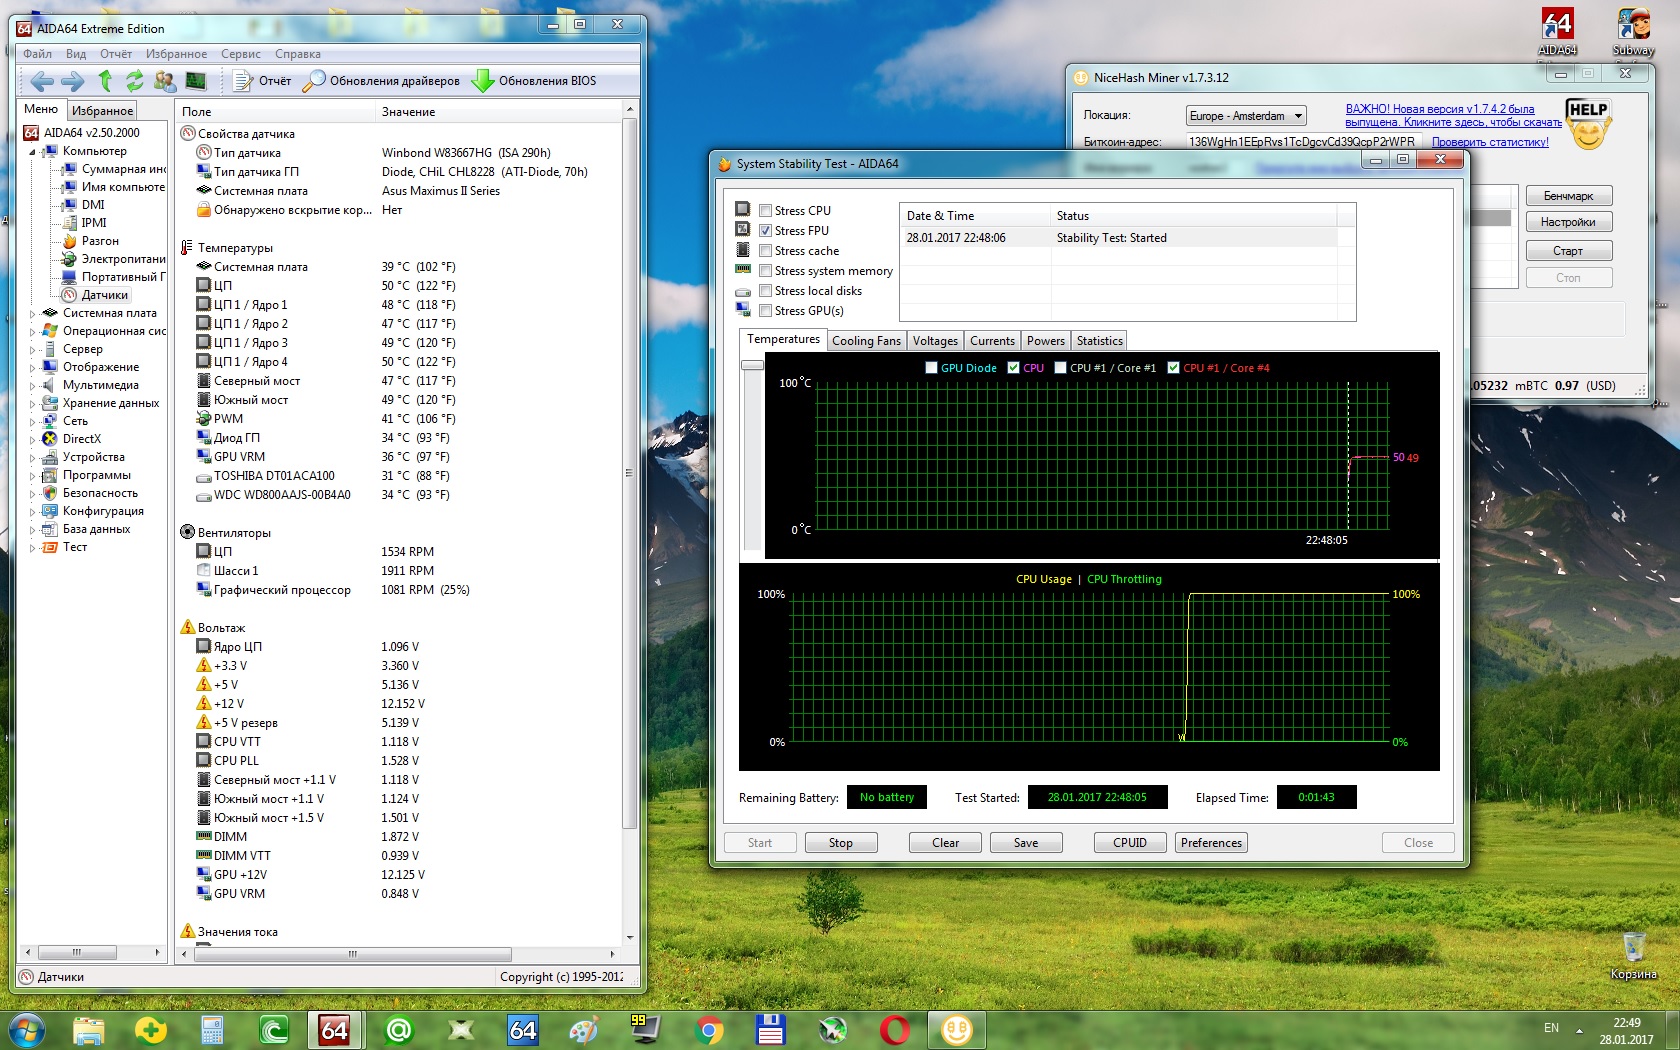Viewport: 1680px width, 1050px height.
Task: Click the temperature graph vertical slider handle
Action: pos(752,365)
